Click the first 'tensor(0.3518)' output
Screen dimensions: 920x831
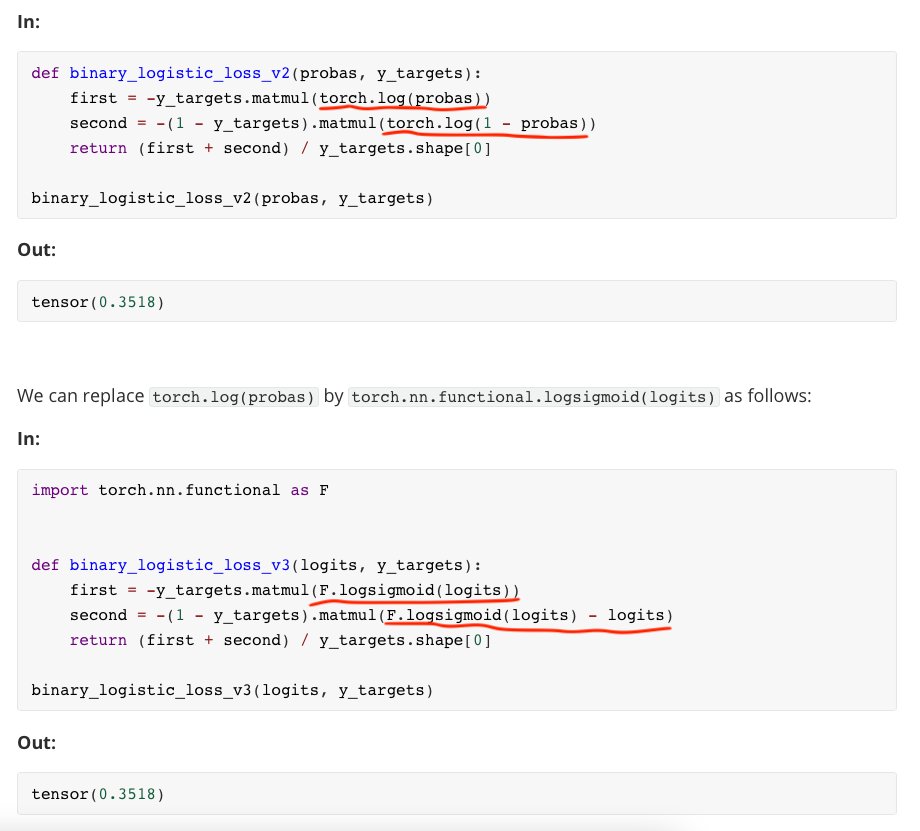click(x=97, y=302)
